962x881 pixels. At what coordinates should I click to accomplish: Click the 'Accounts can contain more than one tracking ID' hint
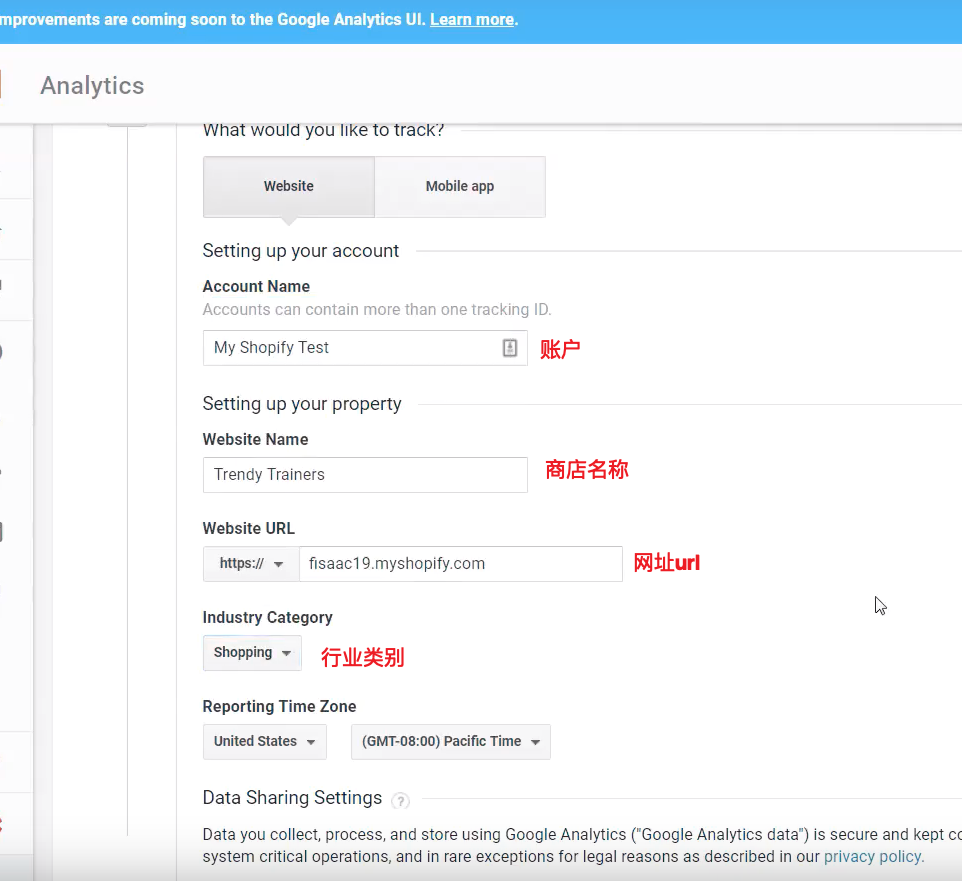pos(377,309)
